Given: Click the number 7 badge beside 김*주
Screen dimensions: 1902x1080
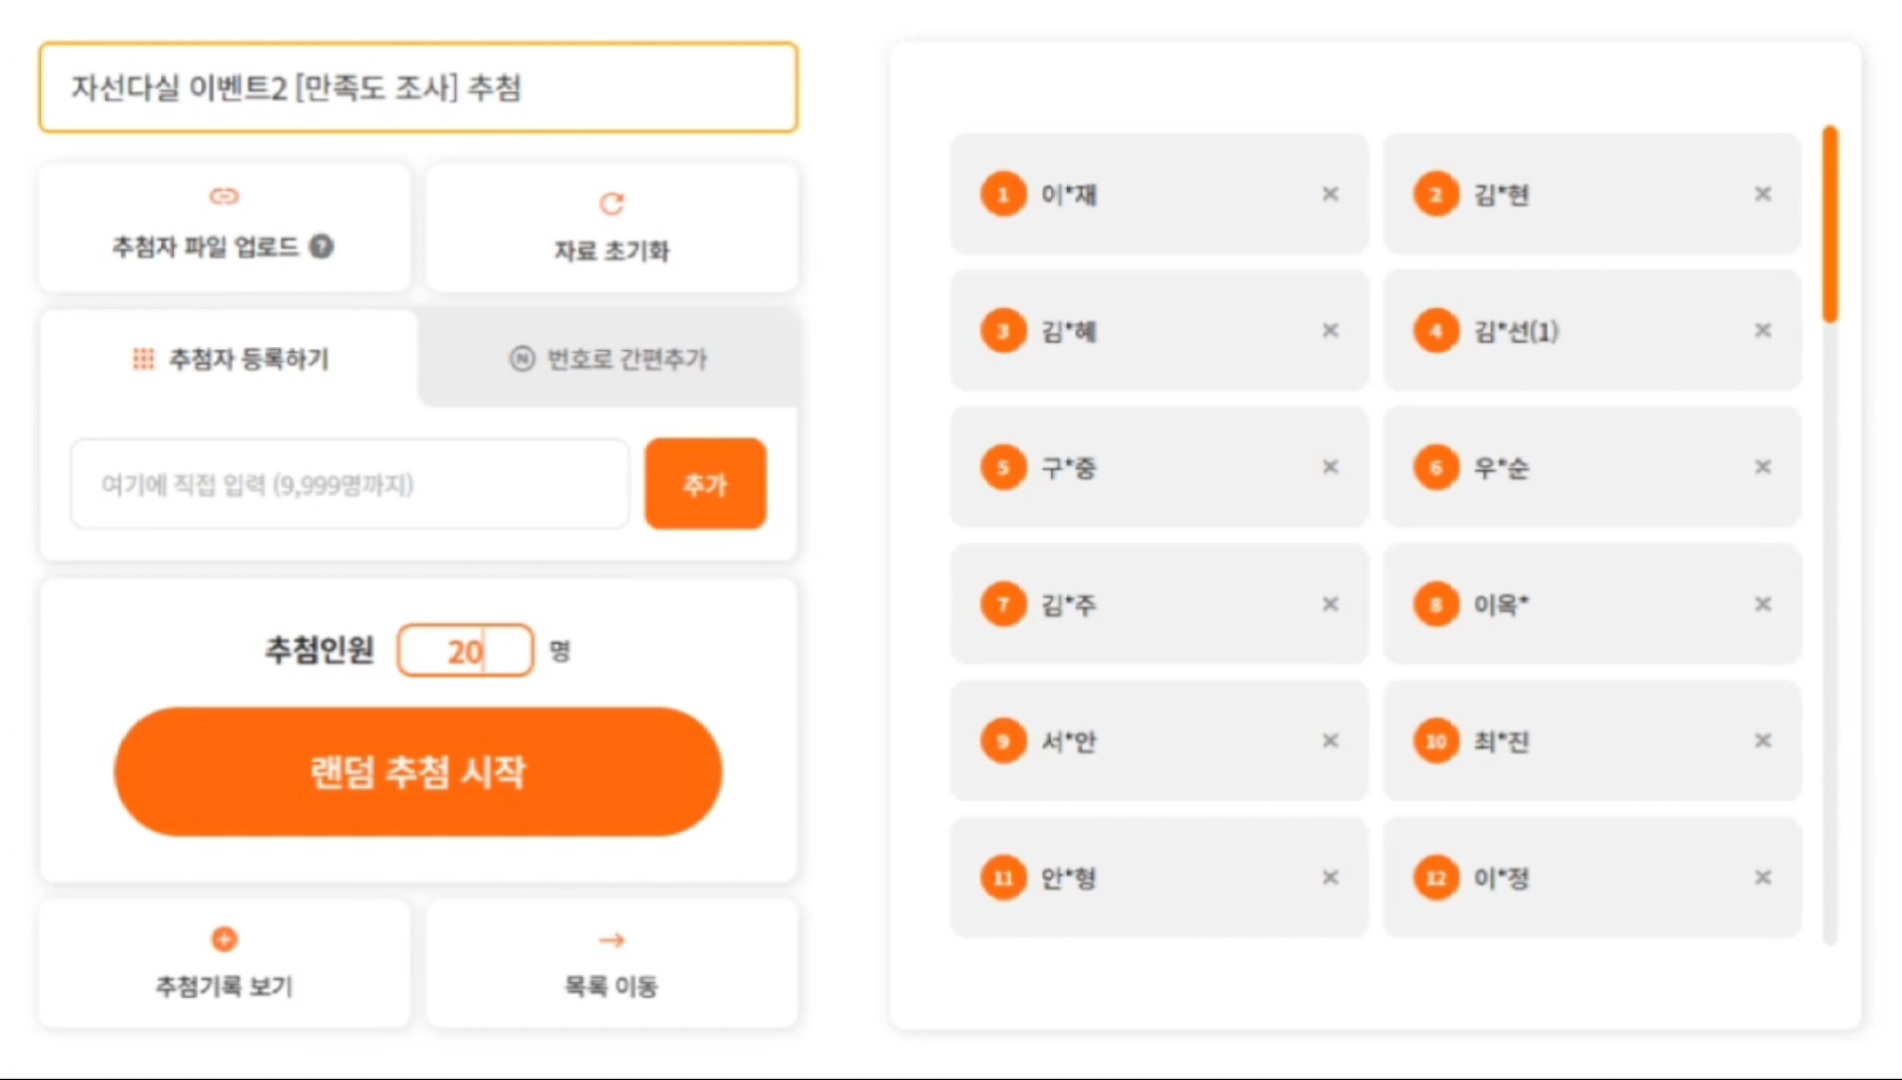Looking at the screenshot, I should tap(1003, 604).
